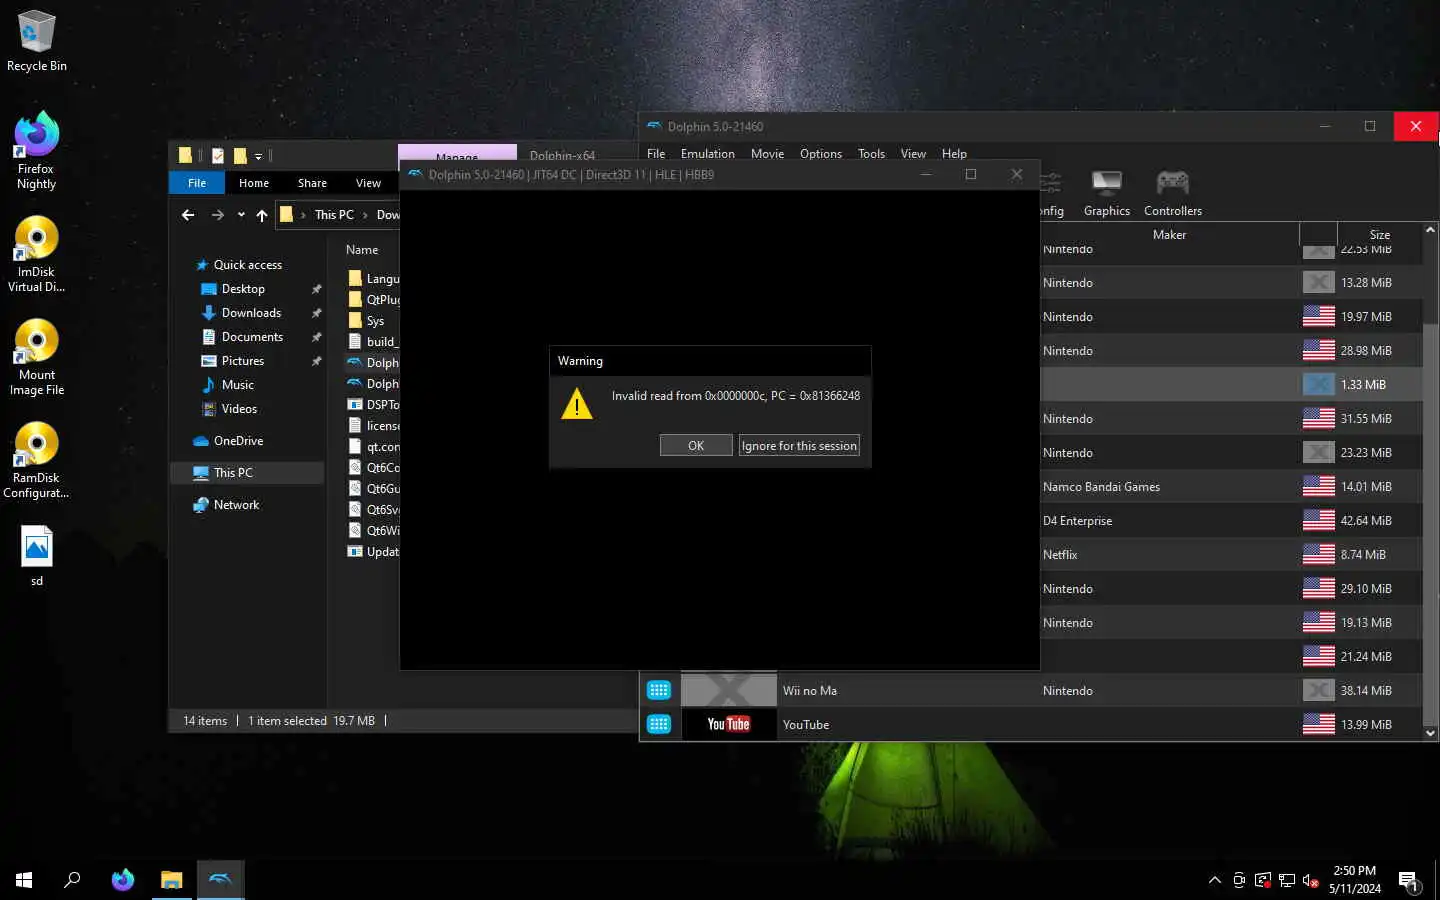Click Ignore for this session button
Image resolution: width=1440 pixels, height=900 pixels.
pos(799,446)
